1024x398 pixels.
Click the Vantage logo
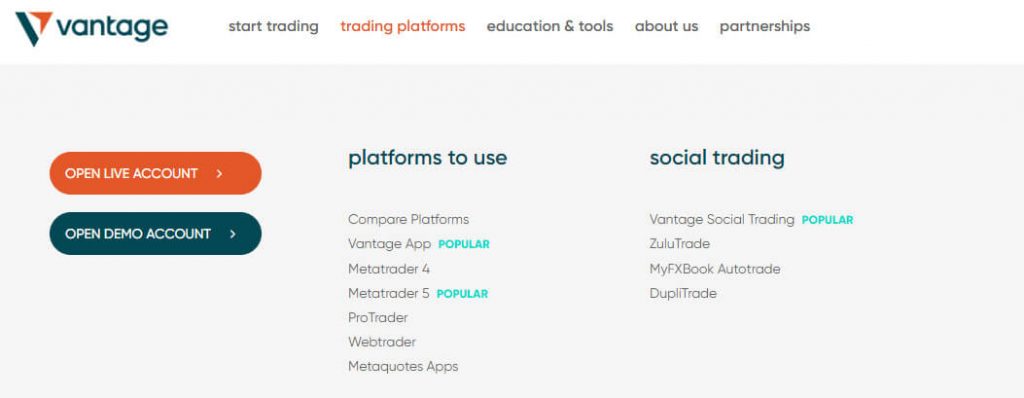point(91,28)
